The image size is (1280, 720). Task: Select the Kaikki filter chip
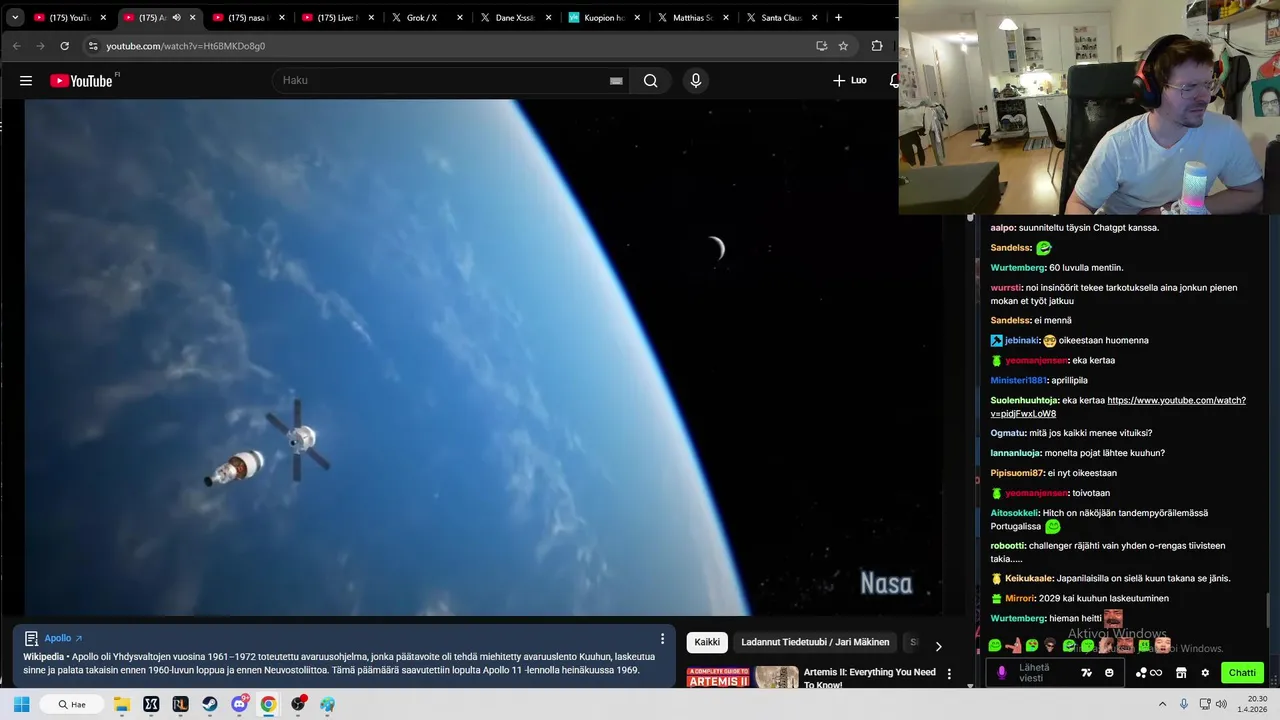click(707, 642)
